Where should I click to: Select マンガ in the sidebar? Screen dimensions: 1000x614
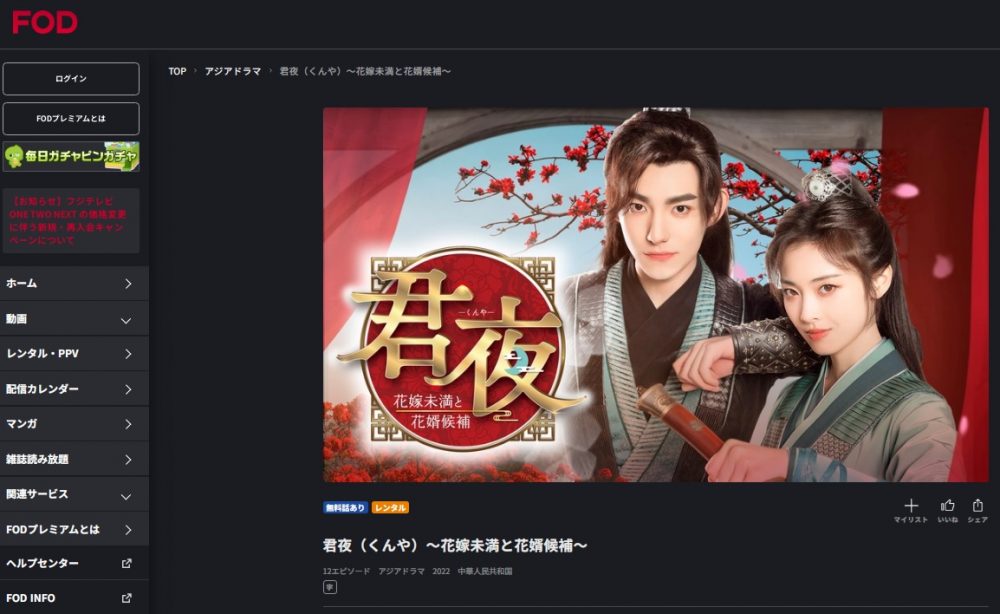(x=74, y=424)
